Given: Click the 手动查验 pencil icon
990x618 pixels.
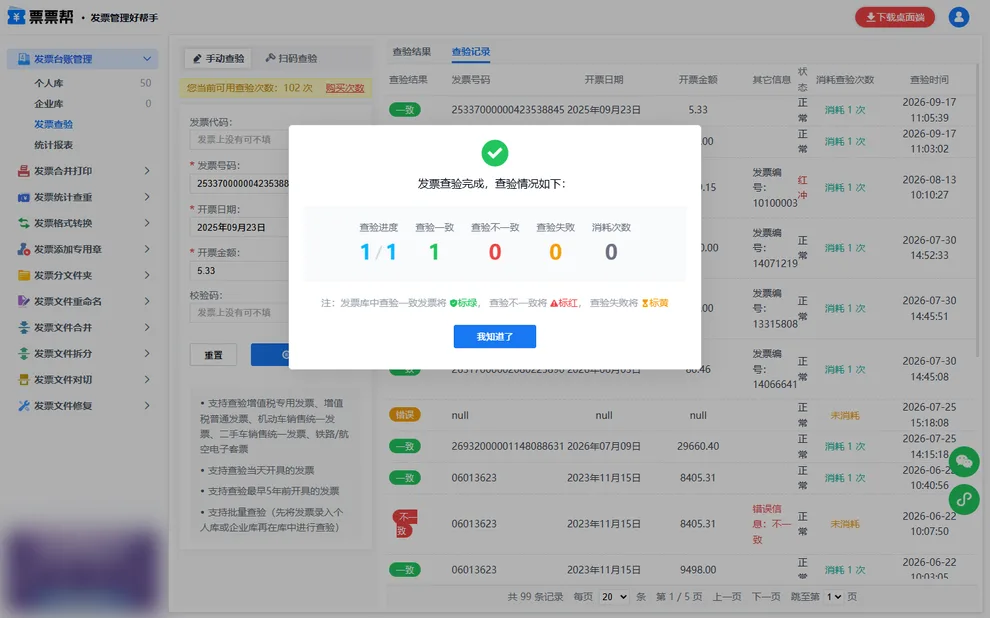Looking at the screenshot, I should [x=197, y=59].
